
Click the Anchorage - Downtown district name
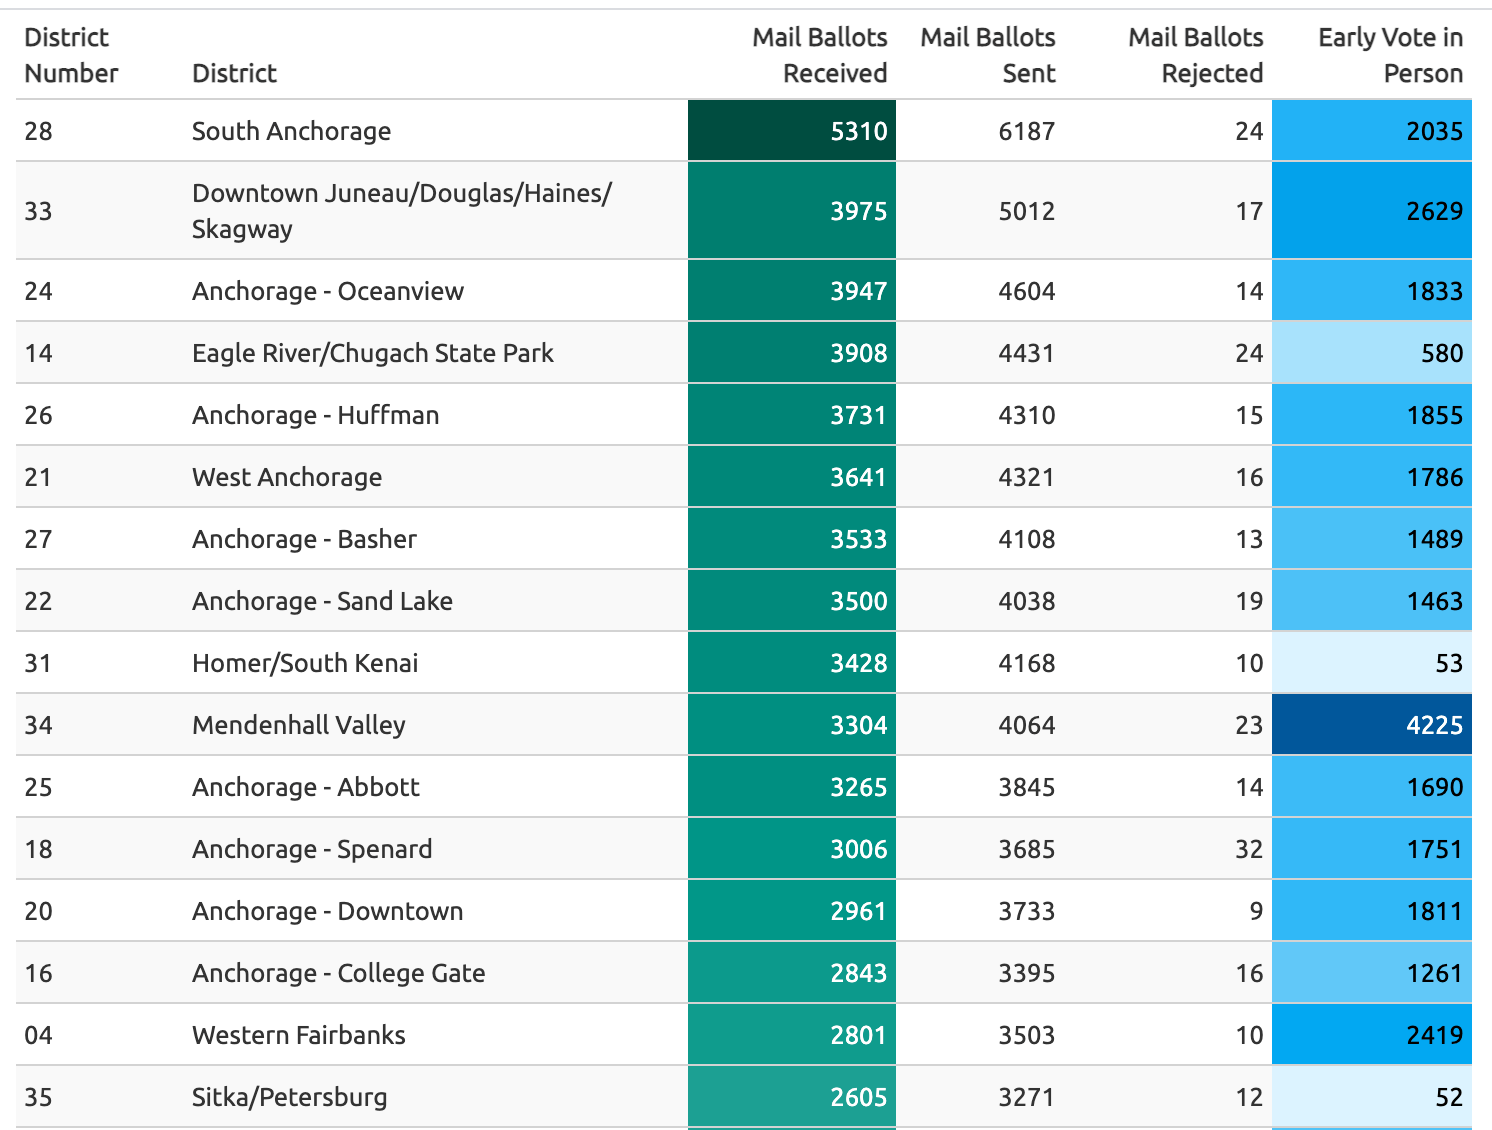(328, 911)
